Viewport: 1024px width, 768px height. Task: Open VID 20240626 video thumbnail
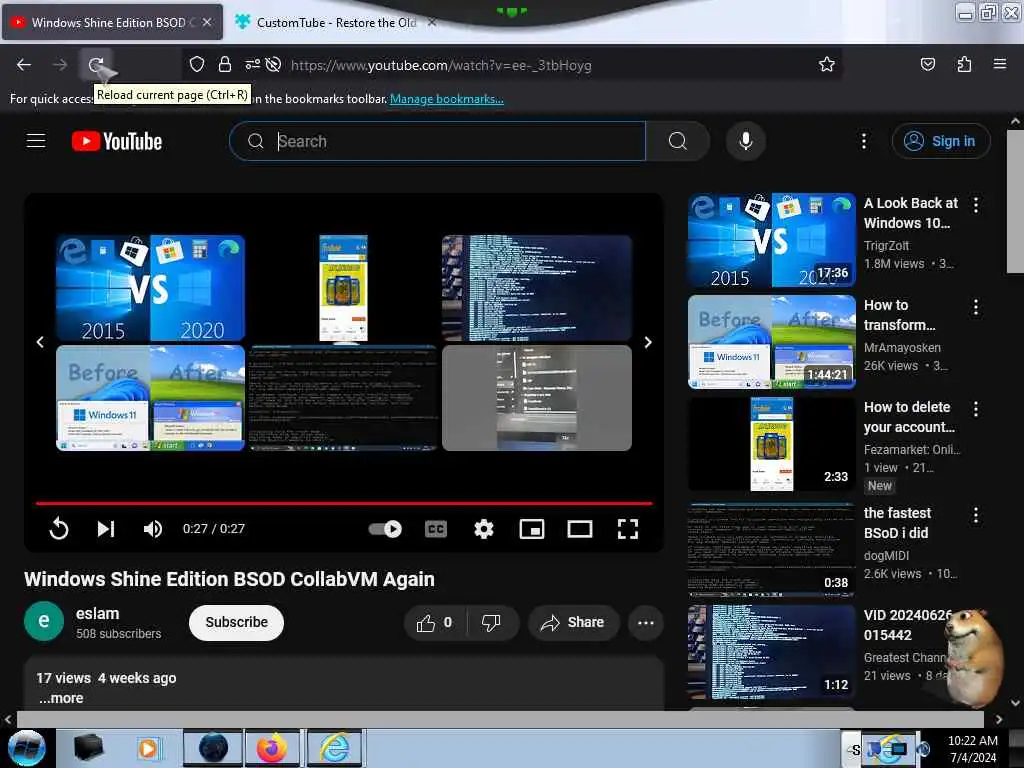coord(771,652)
